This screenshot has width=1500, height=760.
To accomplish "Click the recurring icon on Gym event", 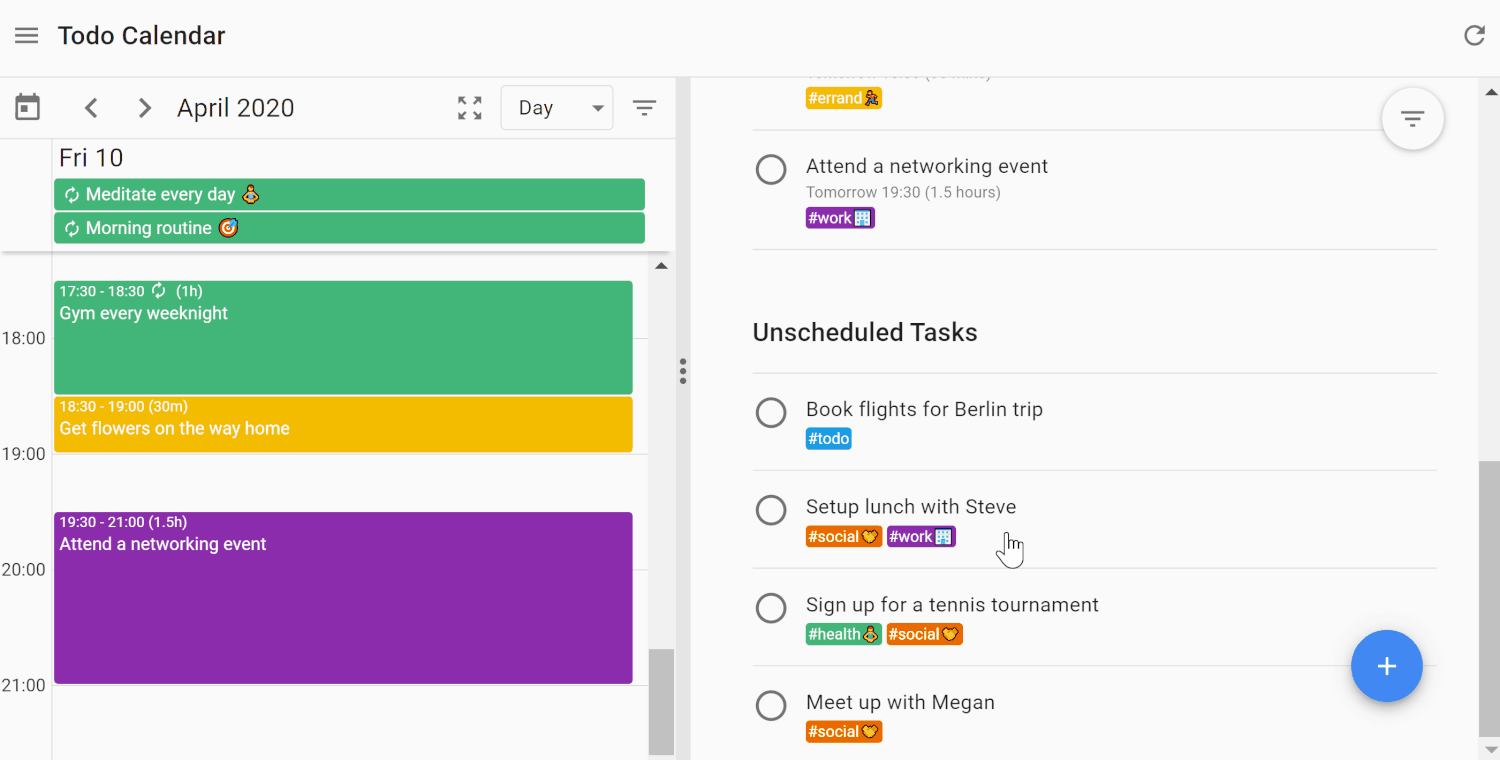I will pos(159,291).
